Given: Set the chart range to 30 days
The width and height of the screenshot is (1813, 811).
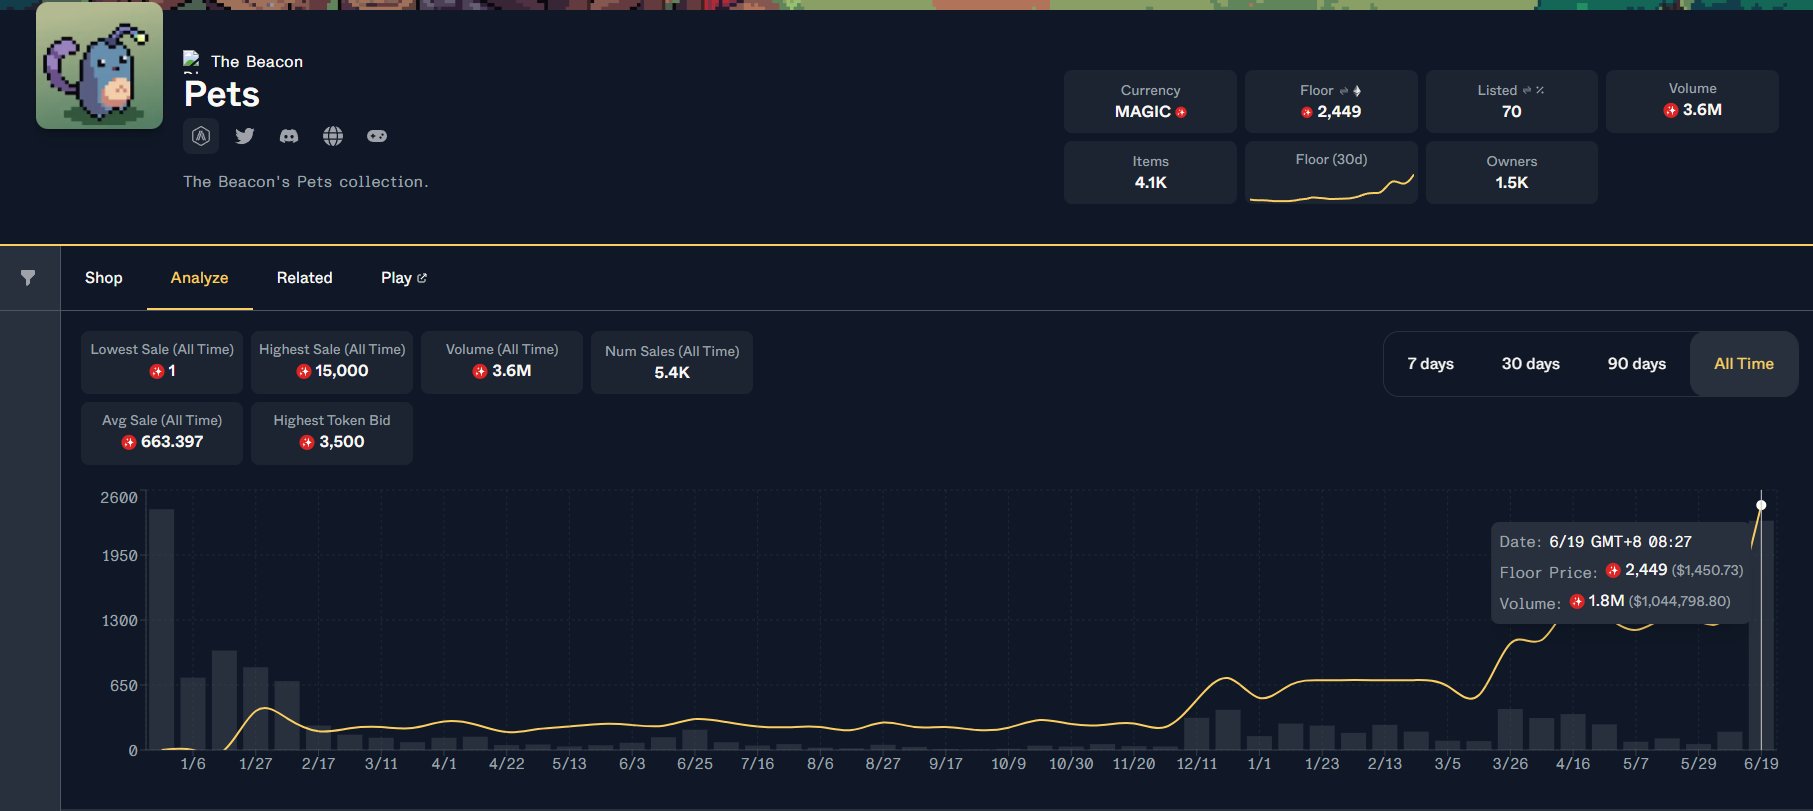Looking at the screenshot, I should tap(1531, 364).
